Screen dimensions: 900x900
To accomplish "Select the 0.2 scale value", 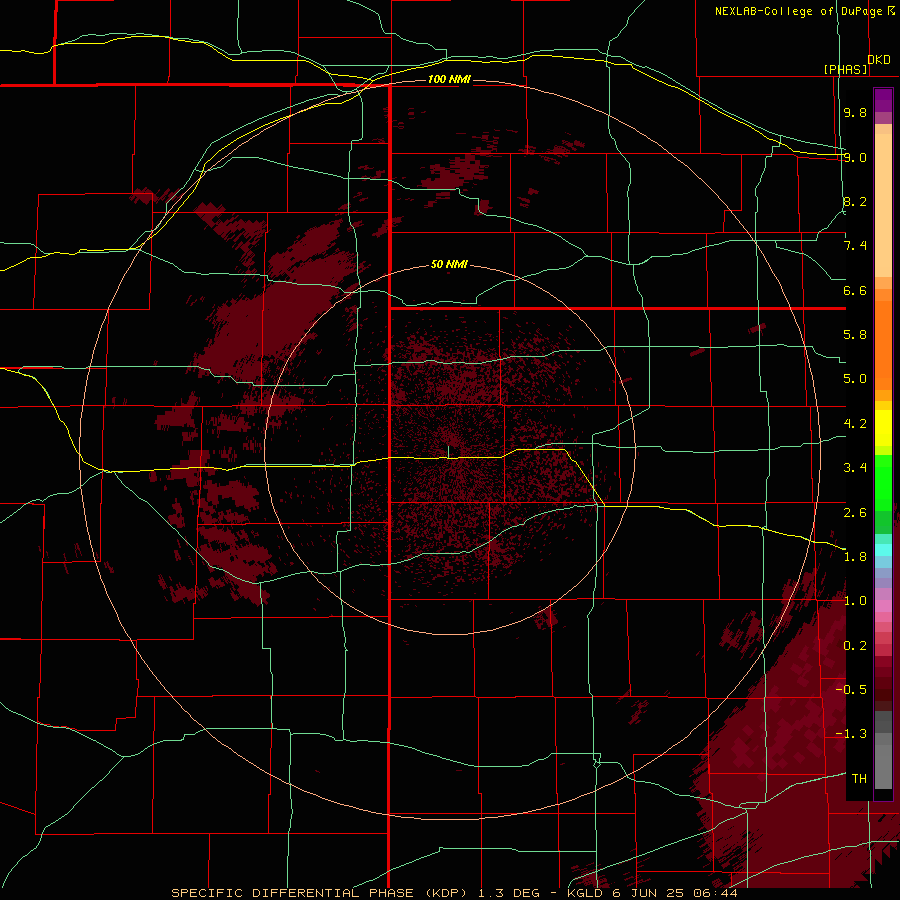I will pos(855,646).
